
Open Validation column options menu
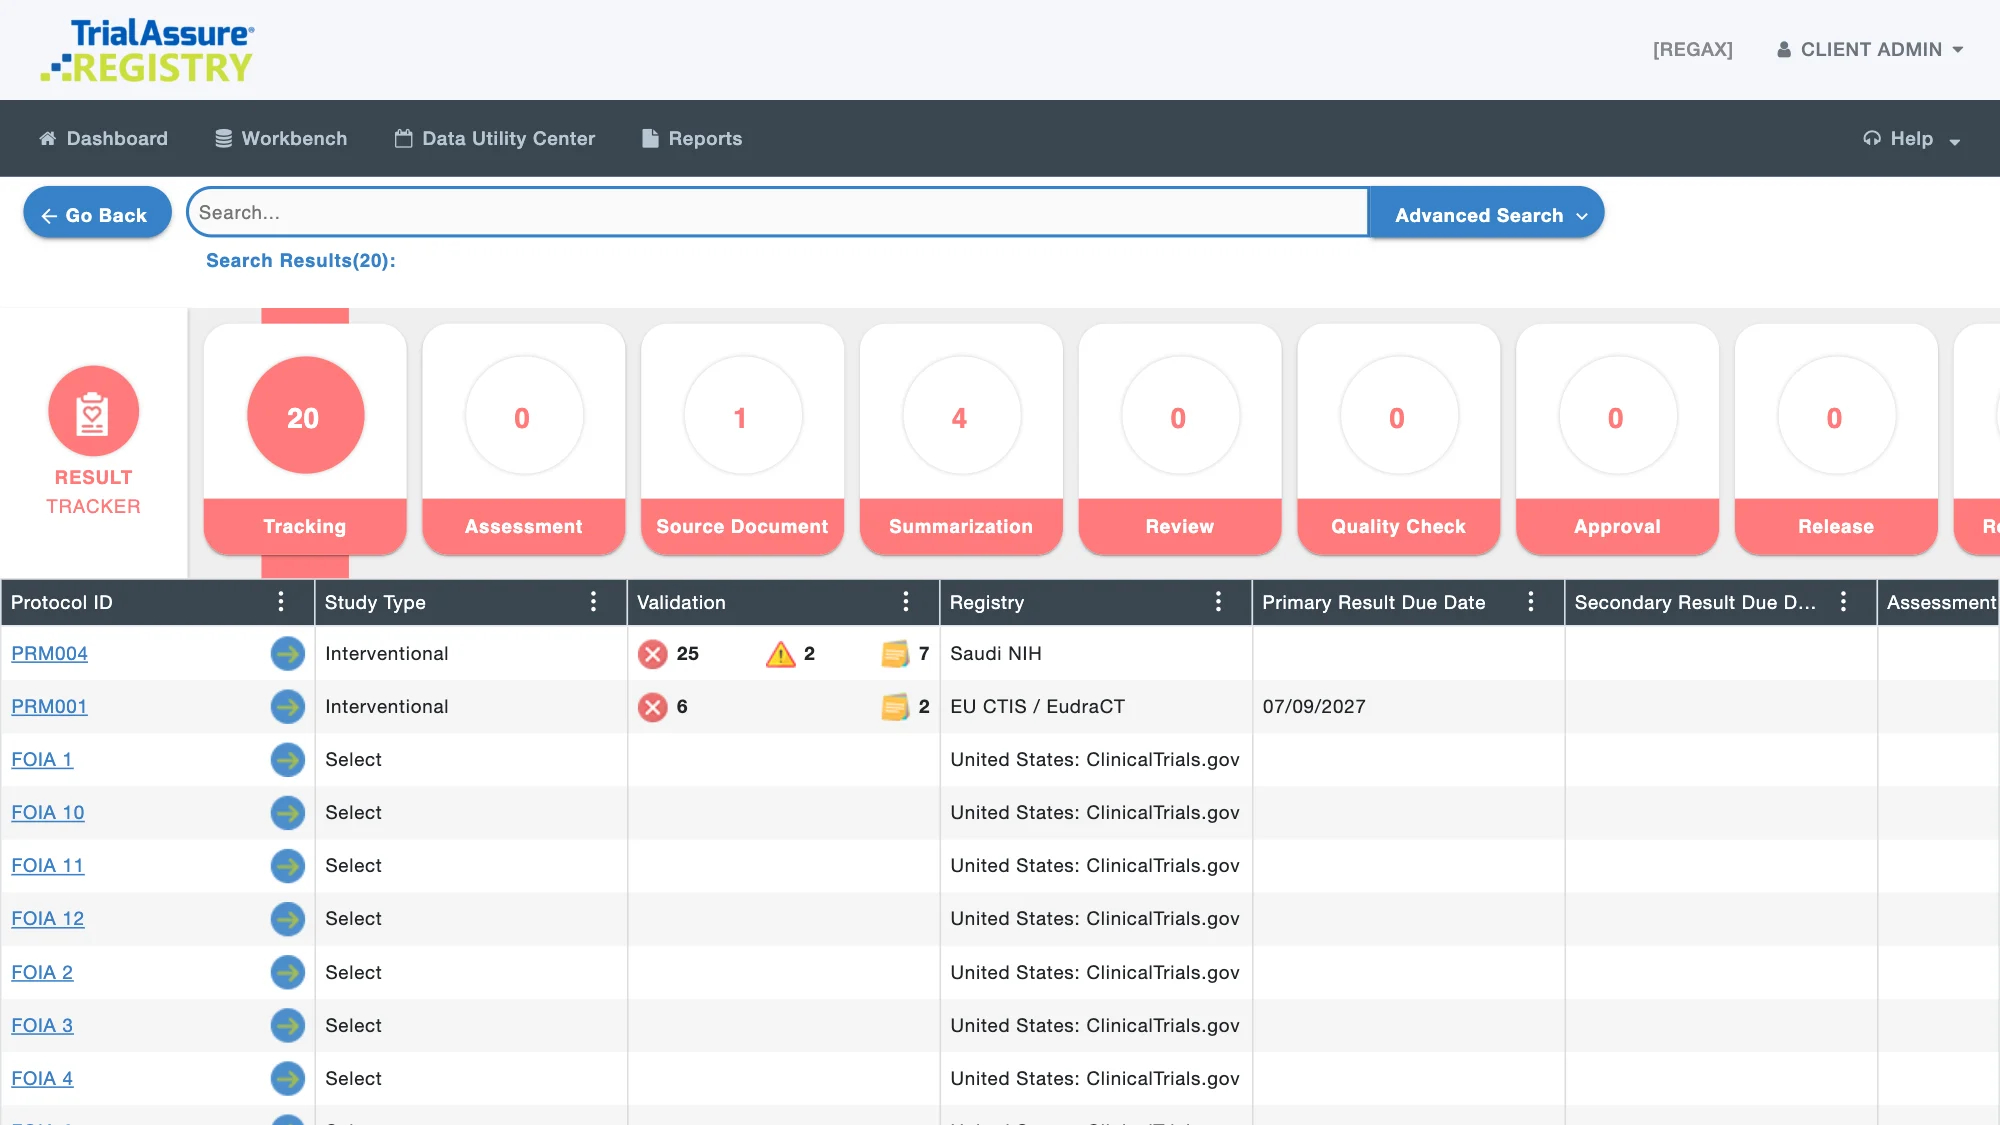click(906, 602)
